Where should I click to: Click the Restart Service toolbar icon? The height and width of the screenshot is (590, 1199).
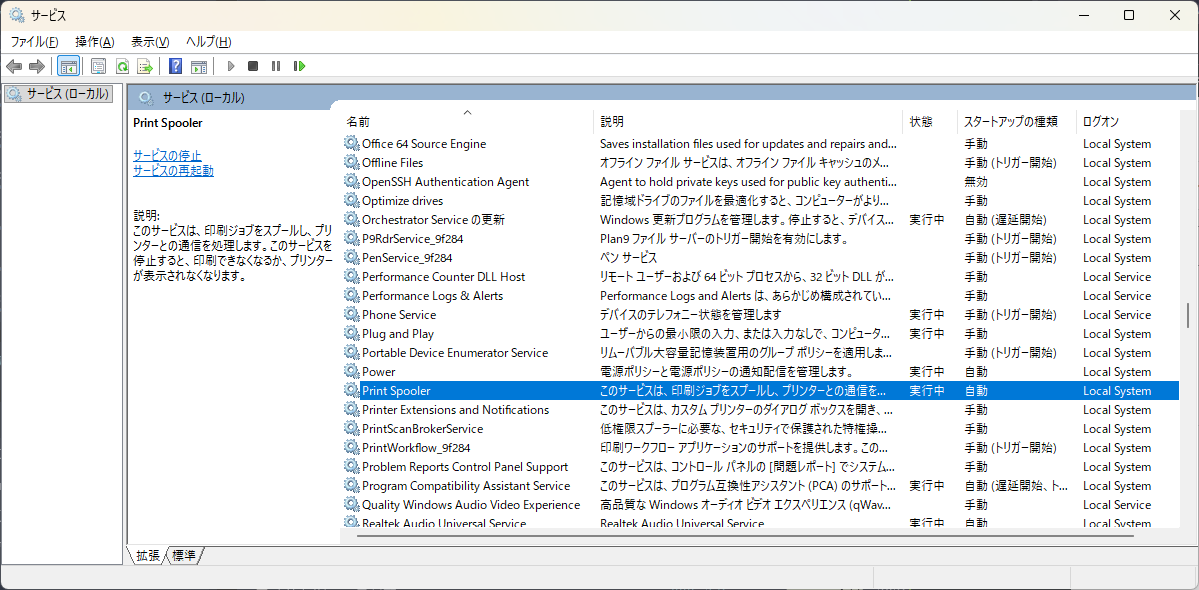299,66
